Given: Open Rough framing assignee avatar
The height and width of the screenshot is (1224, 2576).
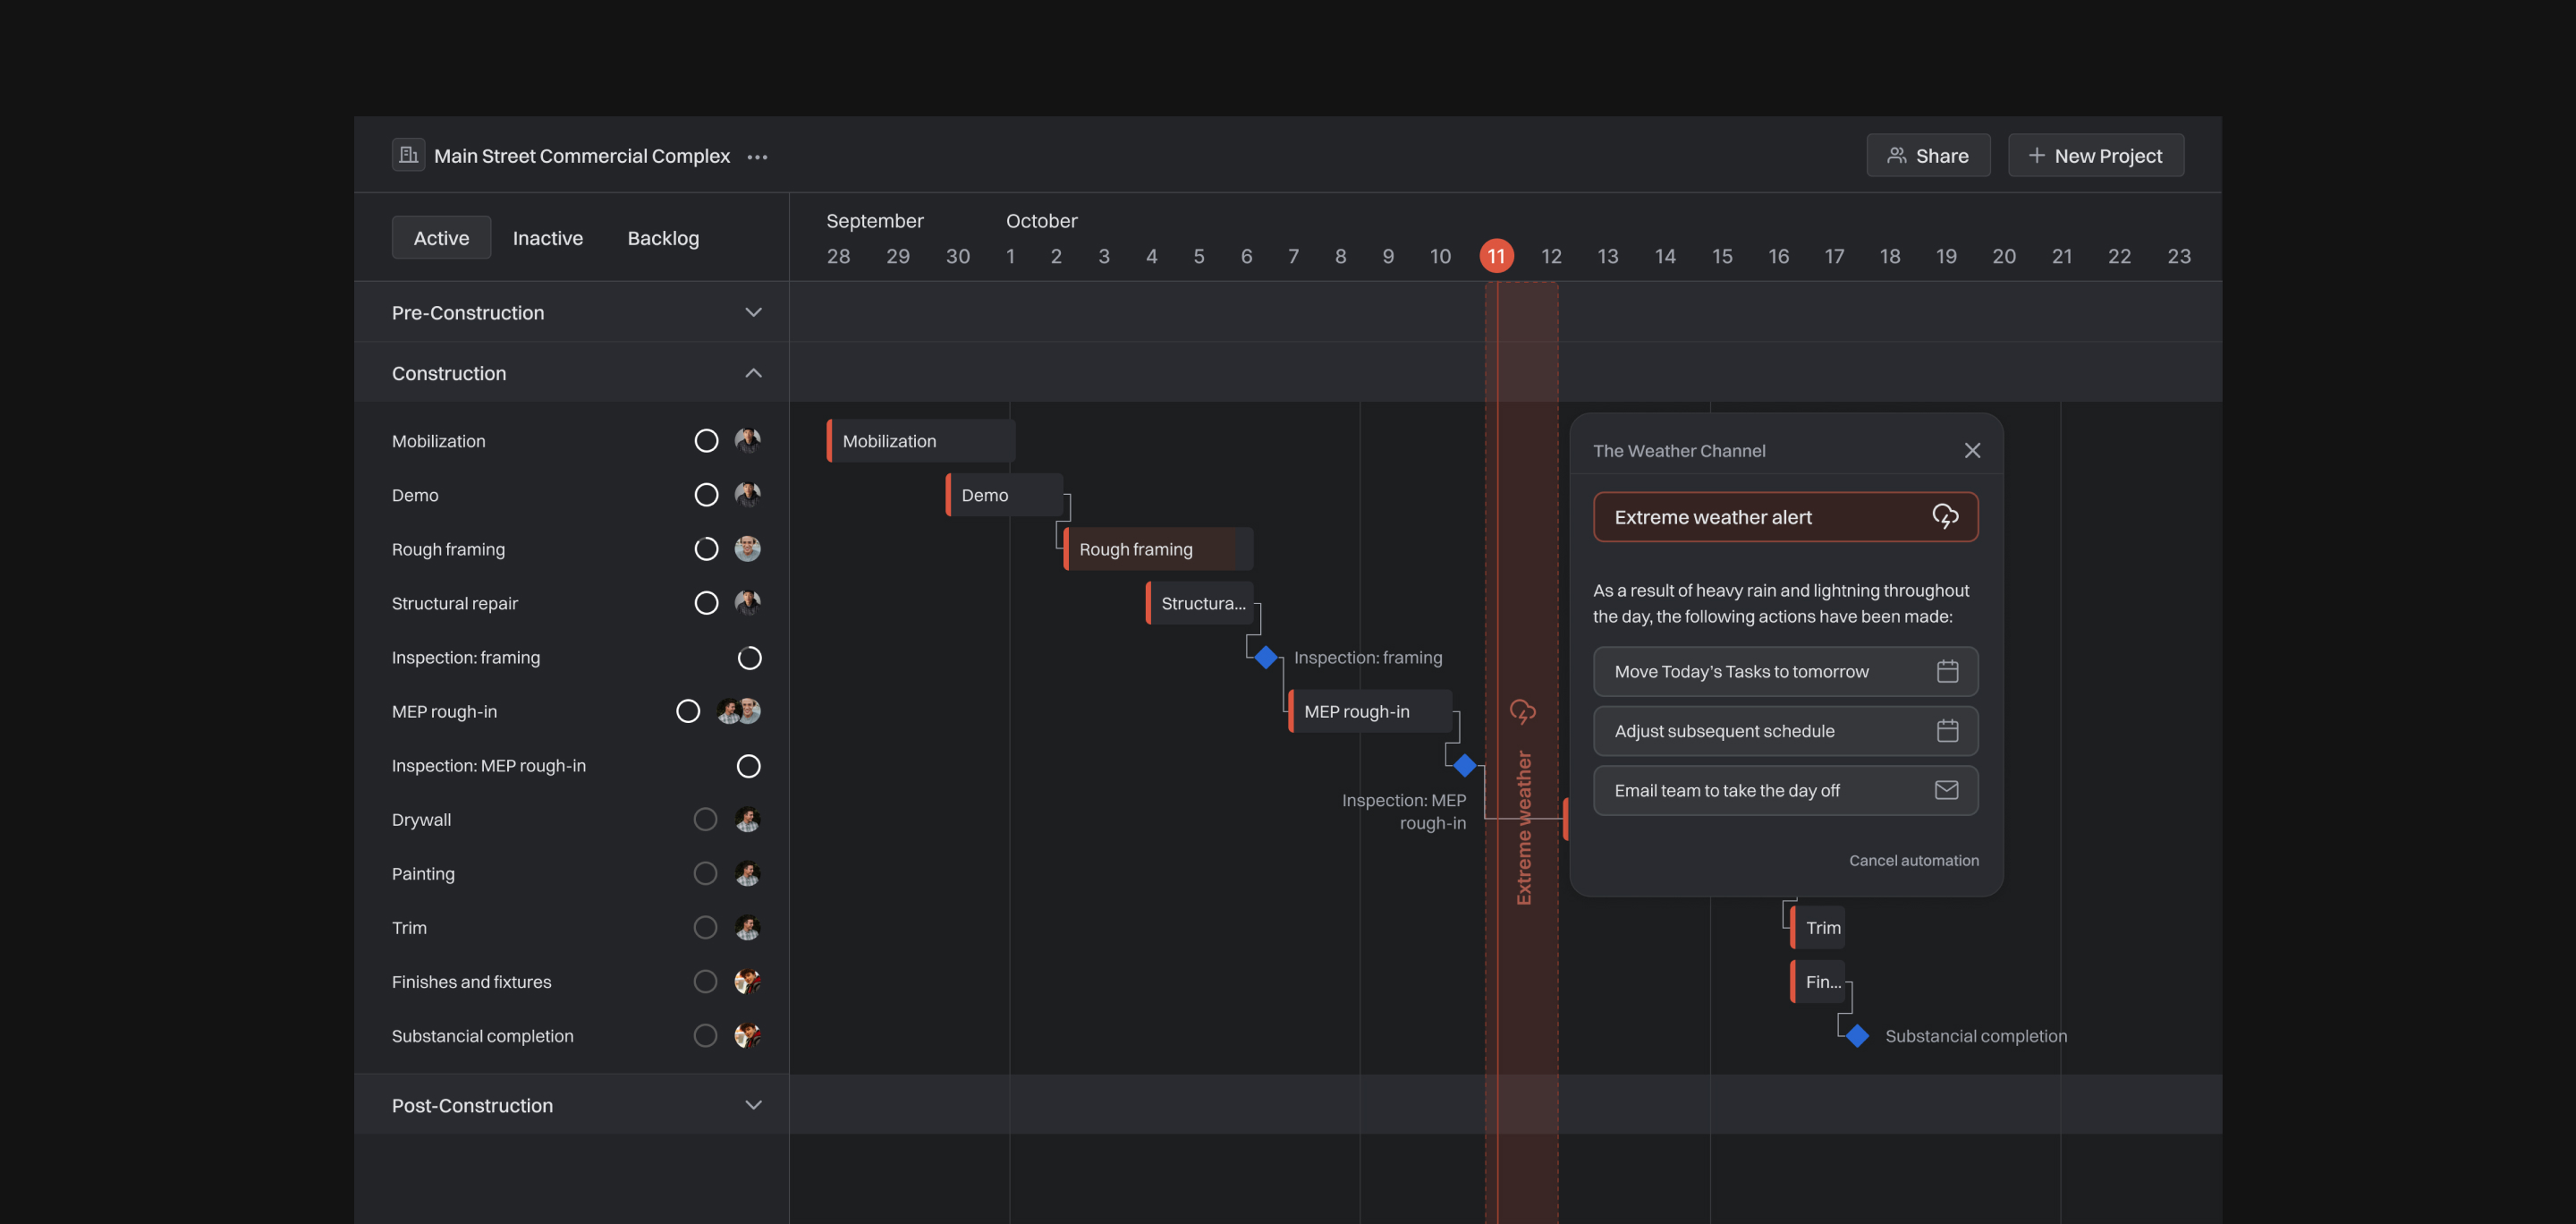Looking at the screenshot, I should 747,549.
